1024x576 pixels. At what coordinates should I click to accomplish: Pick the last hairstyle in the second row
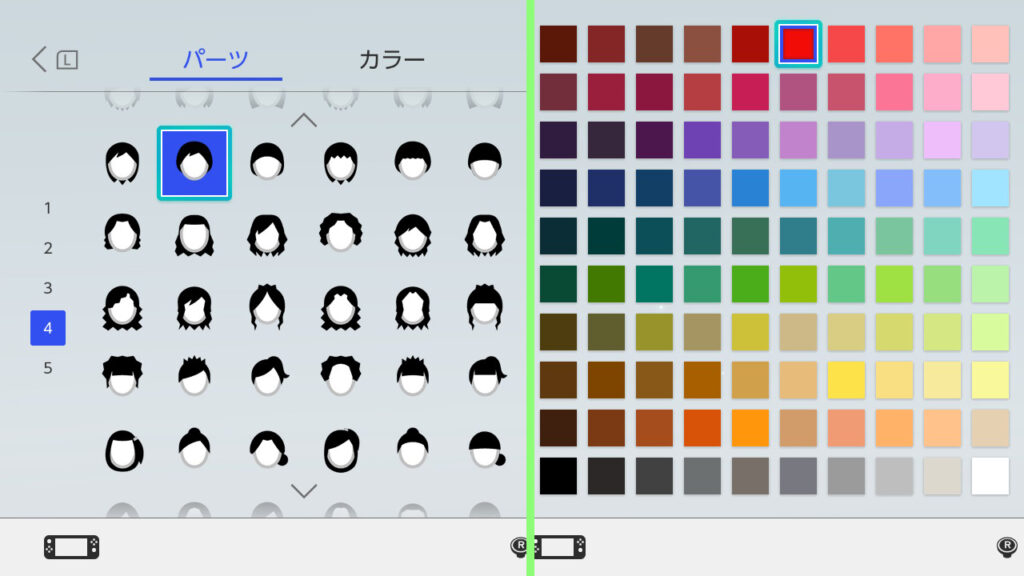pos(485,235)
